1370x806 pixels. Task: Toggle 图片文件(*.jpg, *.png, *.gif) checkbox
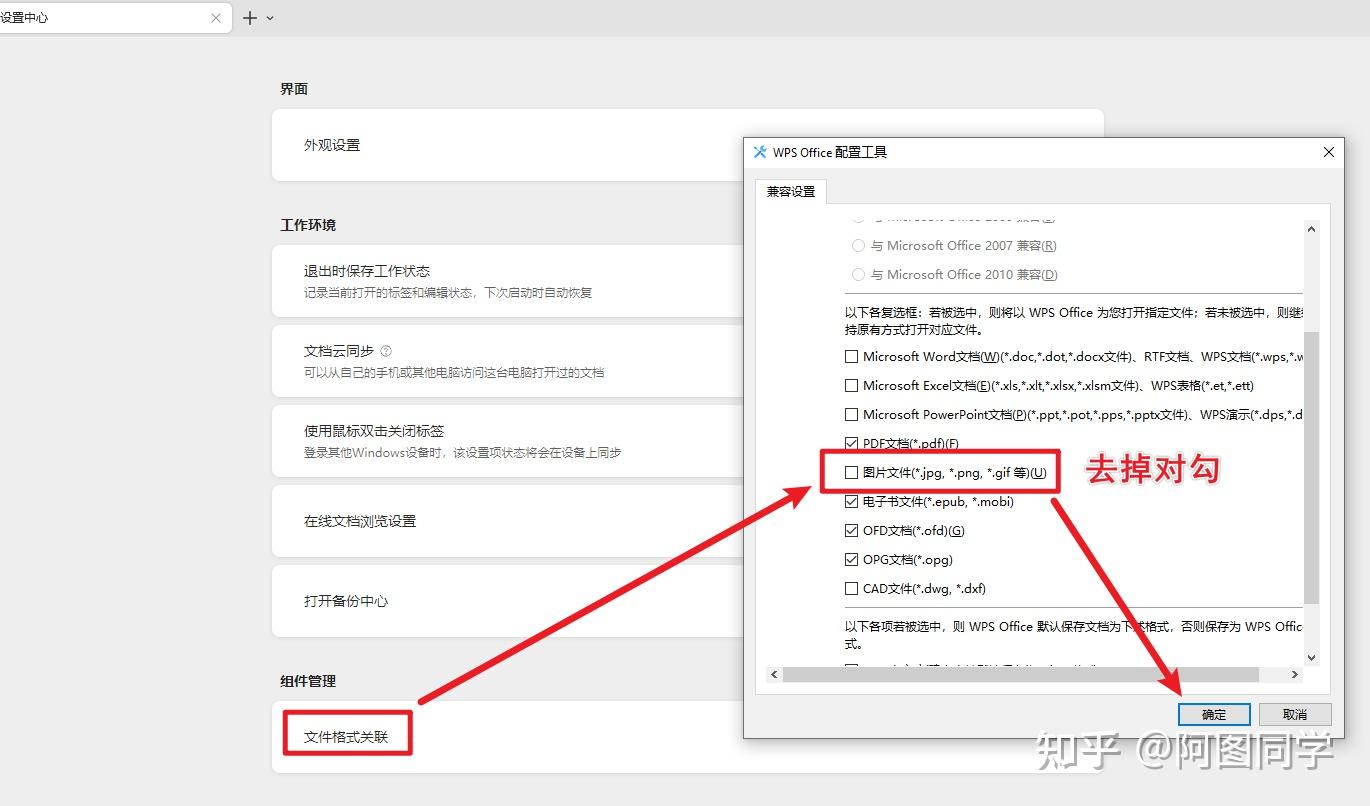(x=852, y=472)
